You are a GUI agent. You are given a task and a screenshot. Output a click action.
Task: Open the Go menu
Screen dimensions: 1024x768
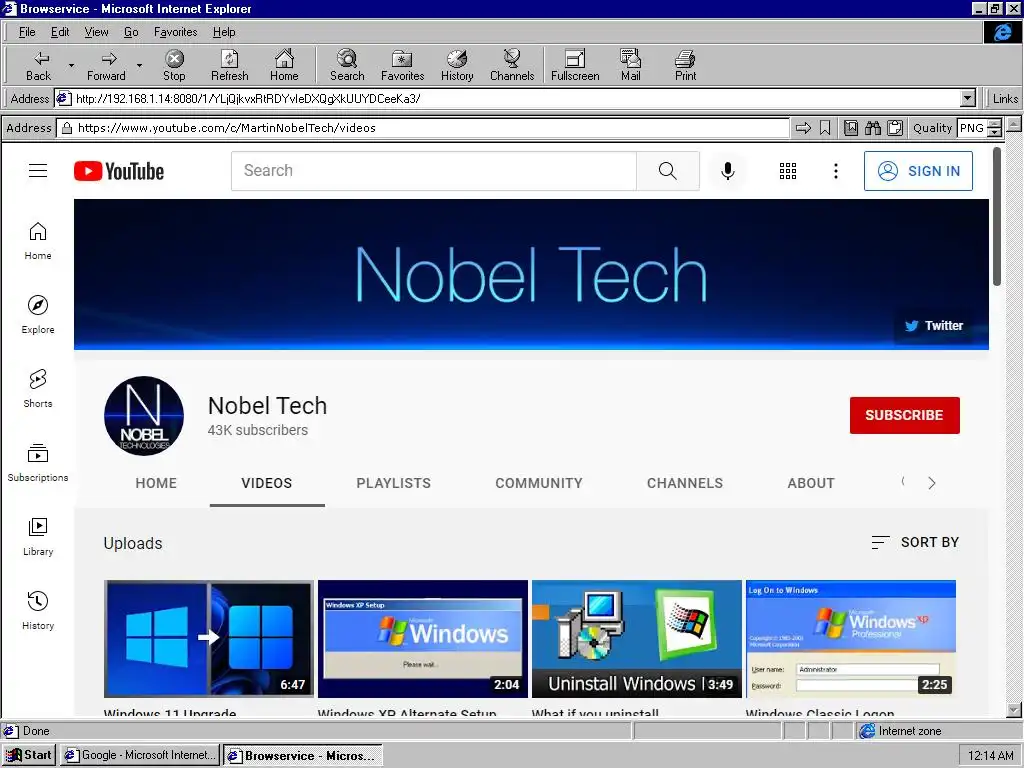tap(131, 32)
